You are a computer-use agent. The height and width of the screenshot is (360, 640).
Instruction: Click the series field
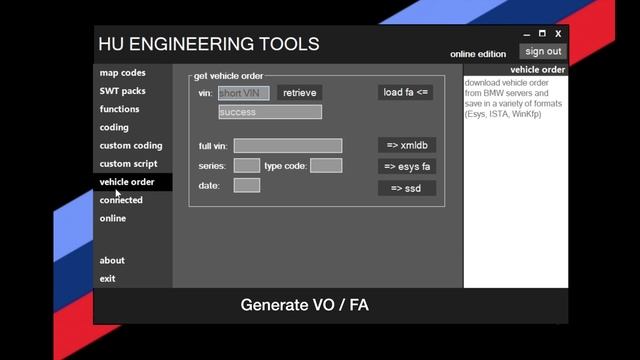pyautogui.click(x=247, y=166)
